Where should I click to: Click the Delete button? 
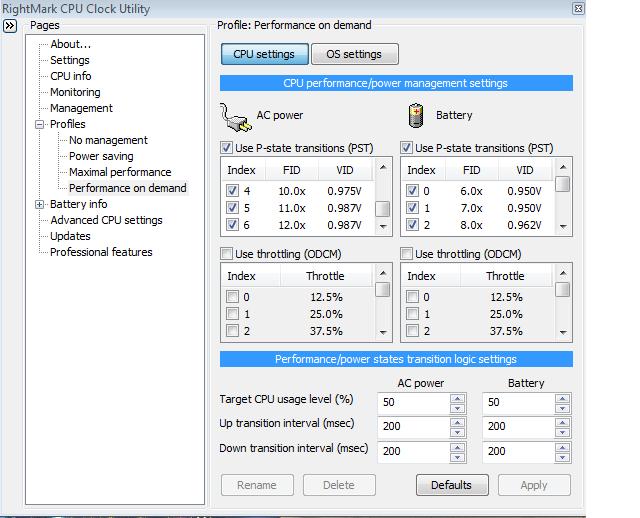pos(339,485)
